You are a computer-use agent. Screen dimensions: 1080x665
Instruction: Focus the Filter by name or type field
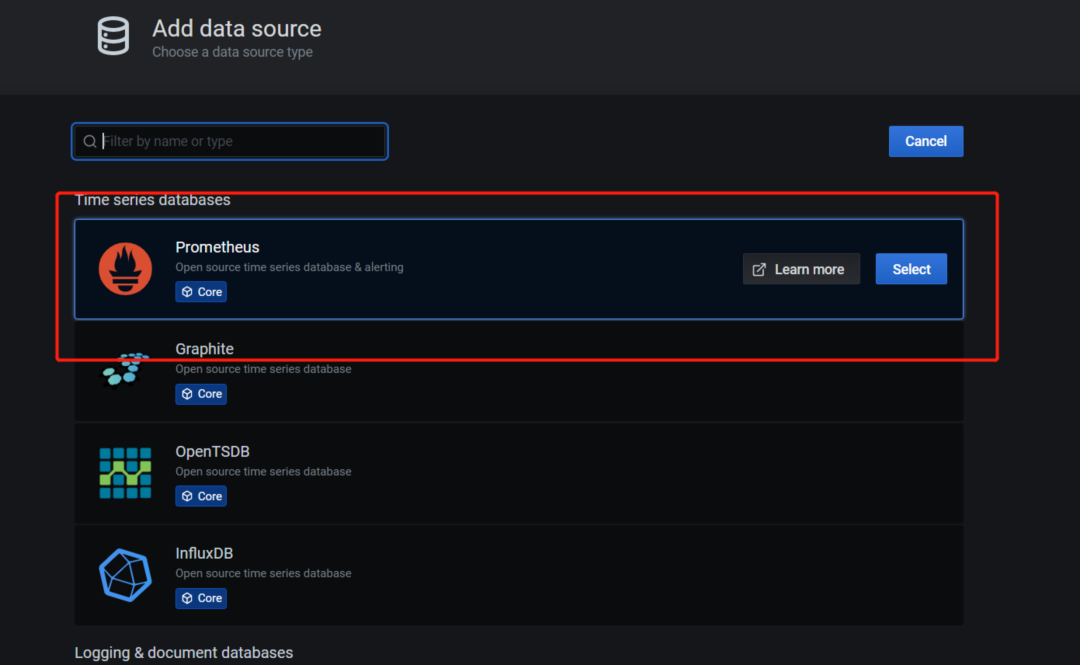(230, 141)
